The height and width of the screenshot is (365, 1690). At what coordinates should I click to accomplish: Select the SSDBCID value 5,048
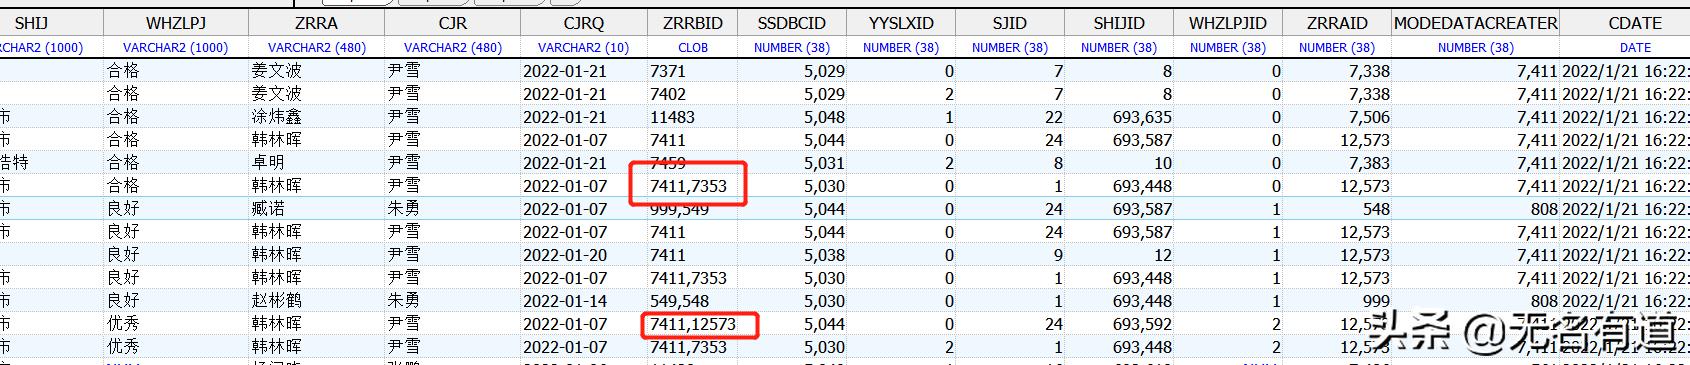(824, 117)
